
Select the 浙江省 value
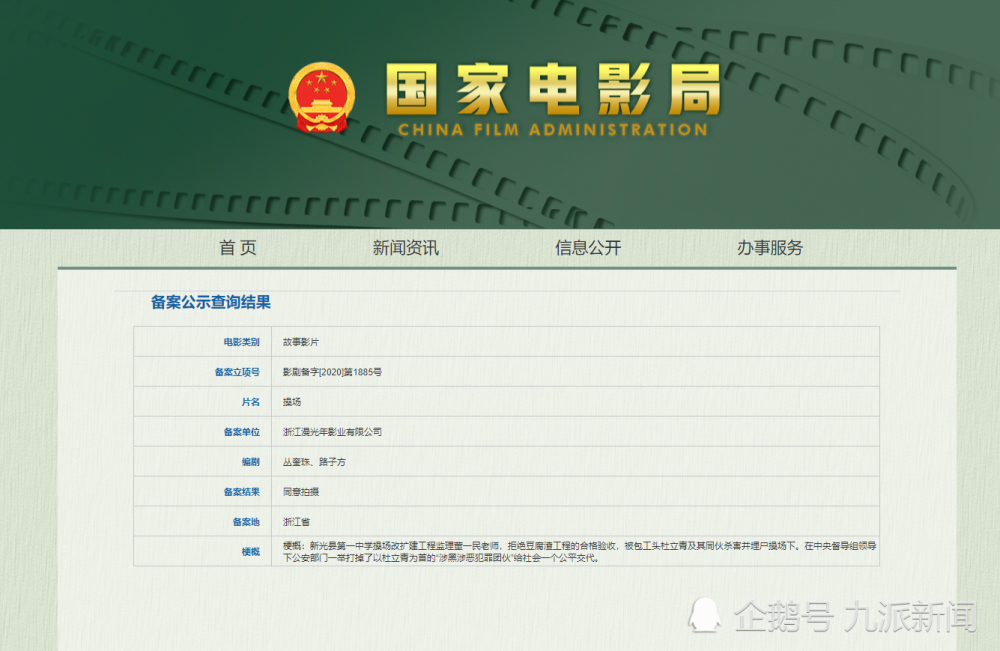tap(297, 522)
